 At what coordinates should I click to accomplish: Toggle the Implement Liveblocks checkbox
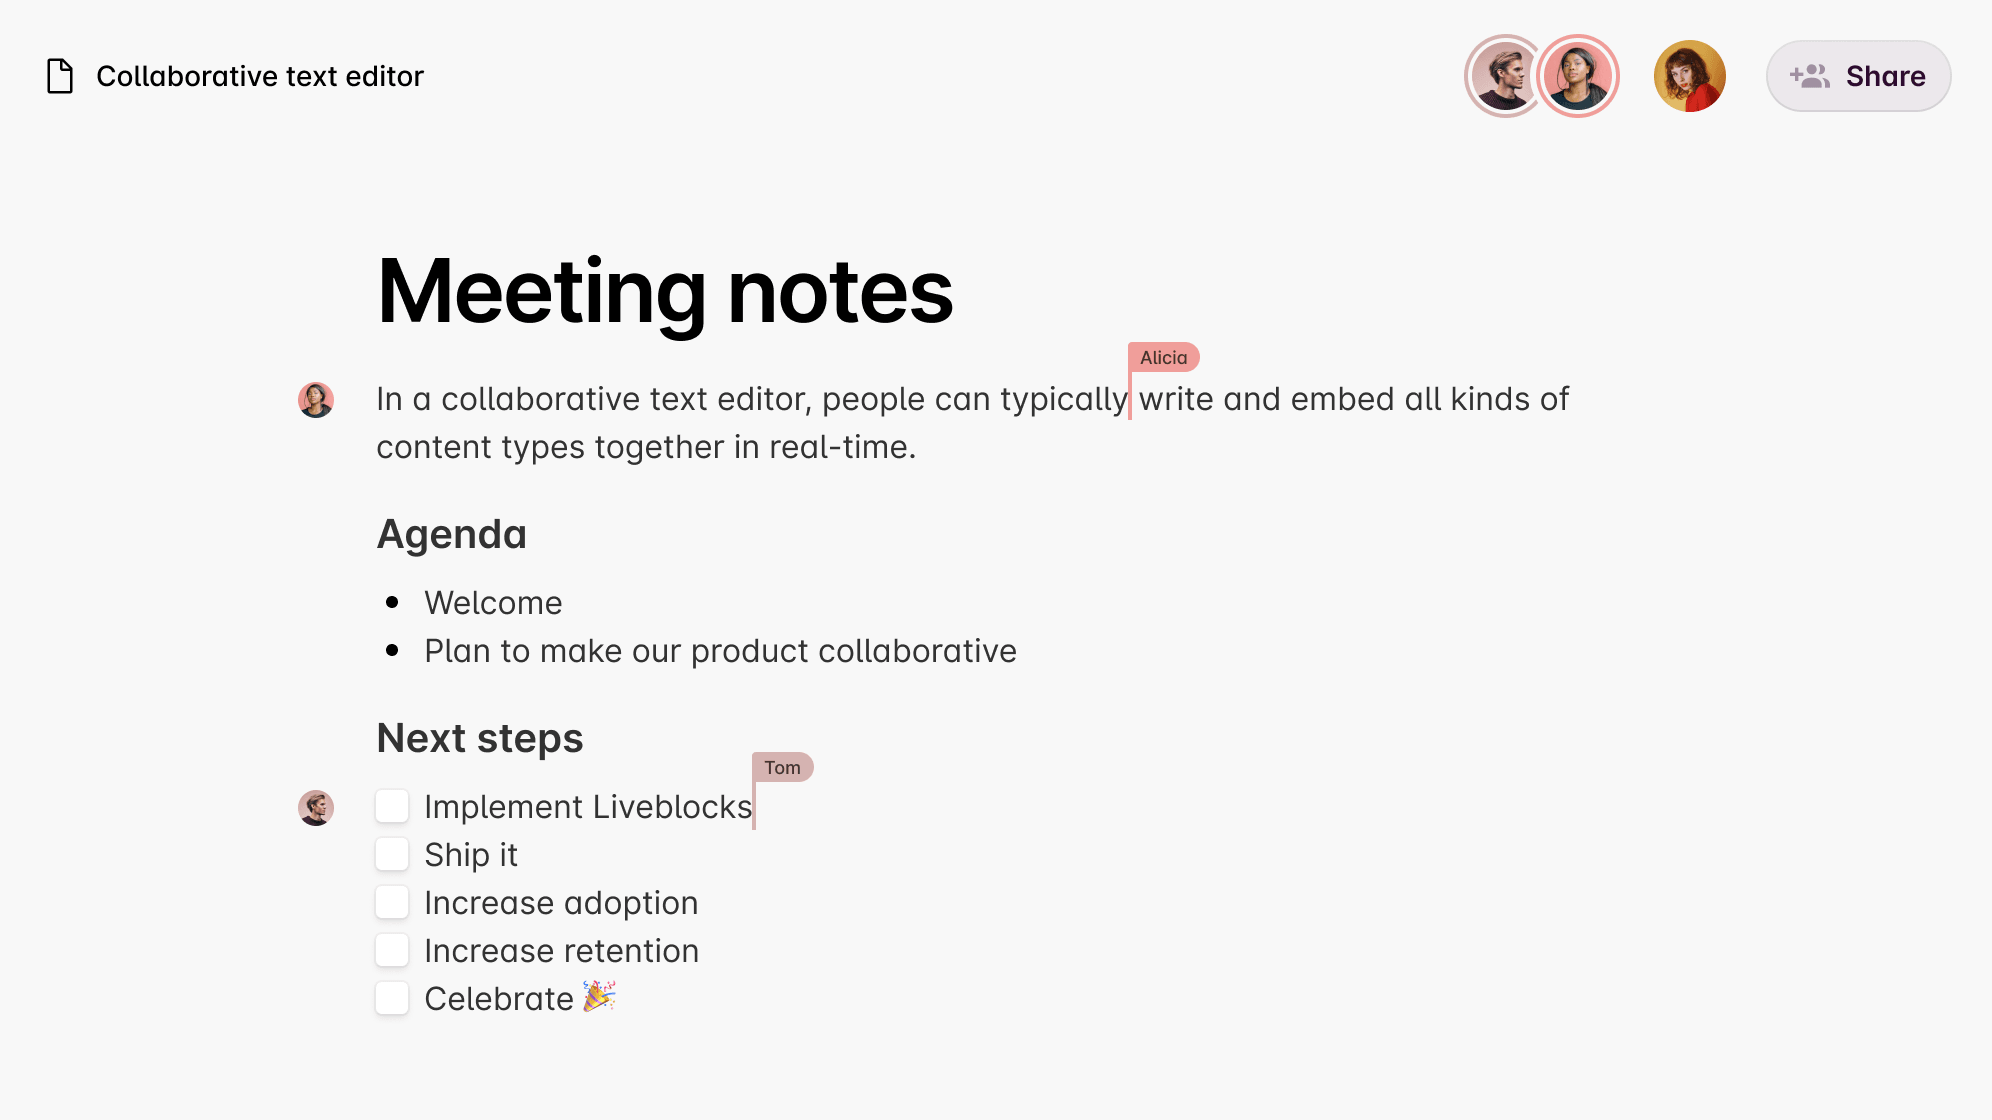tap(393, 807)
